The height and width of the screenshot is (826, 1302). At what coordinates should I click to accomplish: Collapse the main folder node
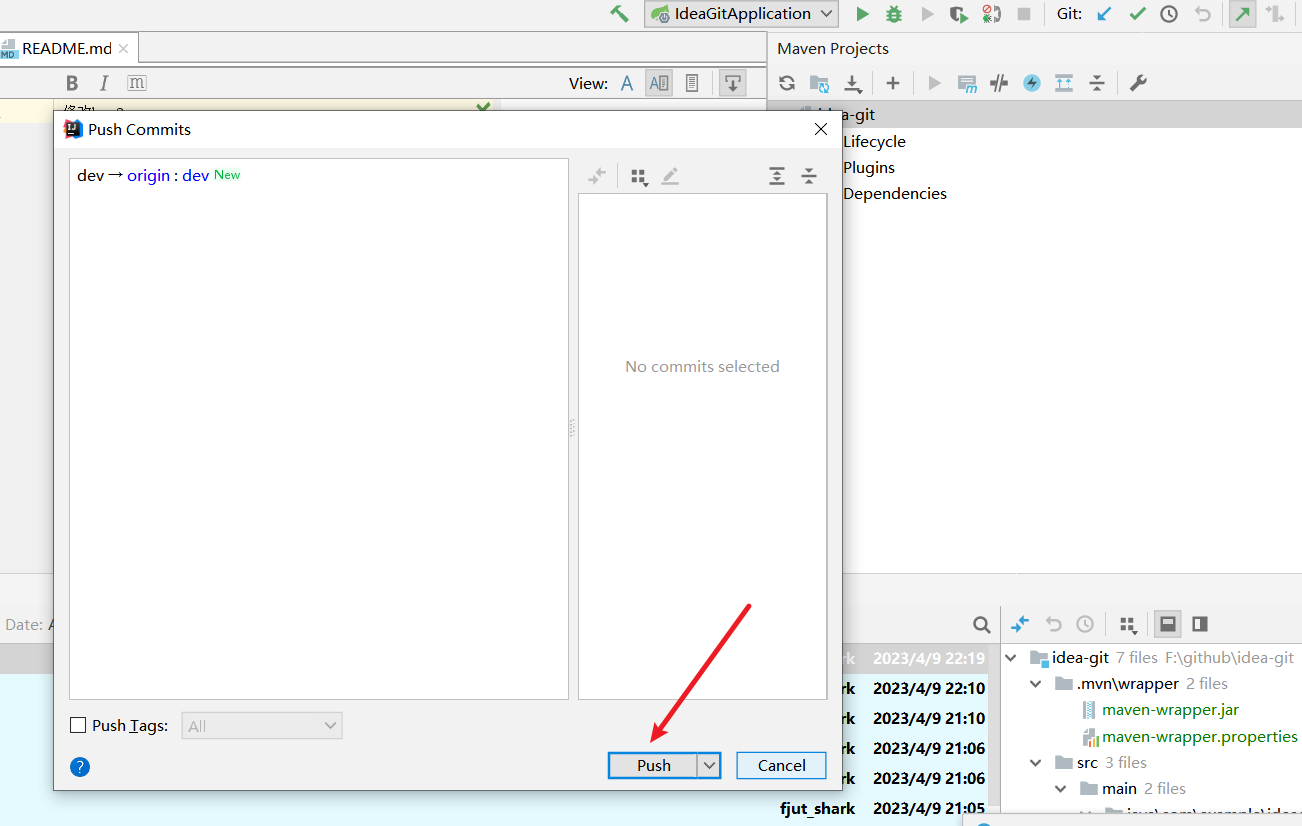pos(1061,789)
